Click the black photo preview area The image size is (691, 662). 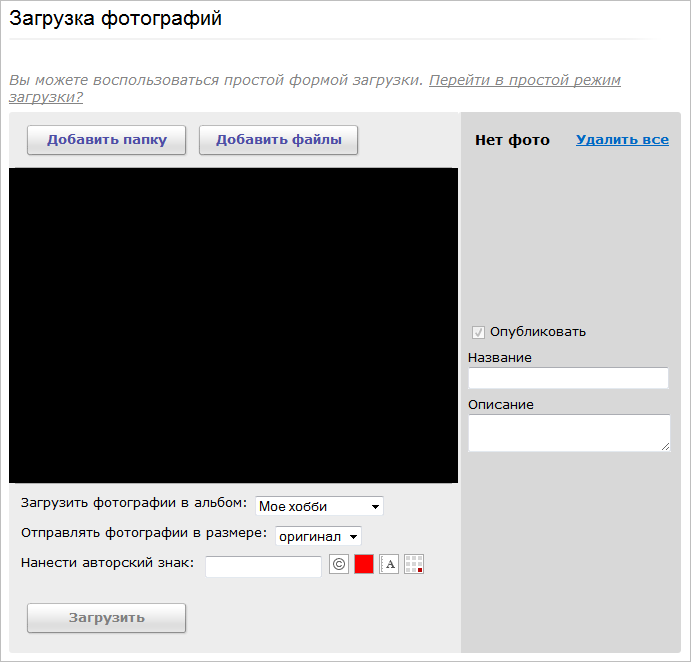pos(233,325)
